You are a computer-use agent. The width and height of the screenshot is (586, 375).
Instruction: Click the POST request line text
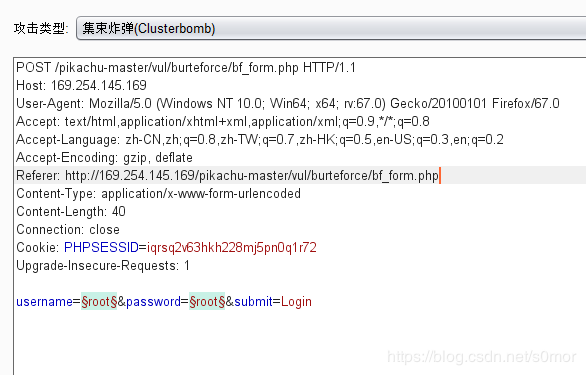(186, 68)
